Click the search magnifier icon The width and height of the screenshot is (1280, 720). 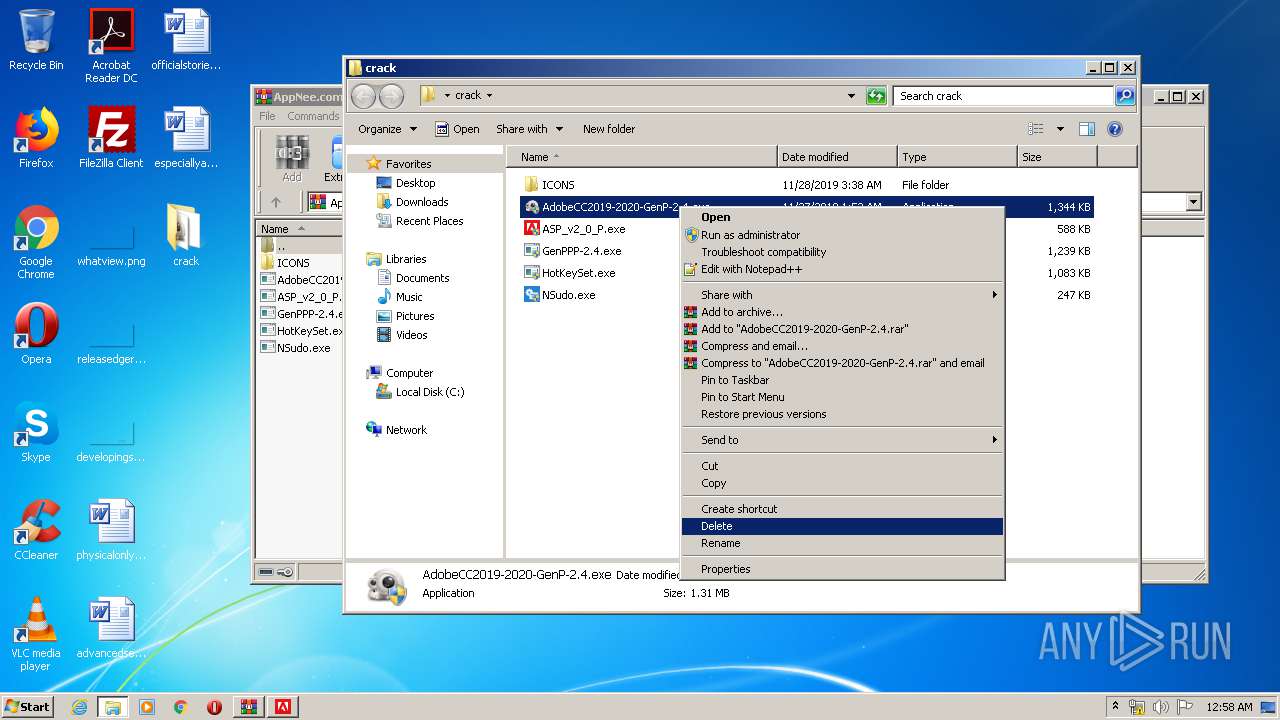pos(1125,96)
